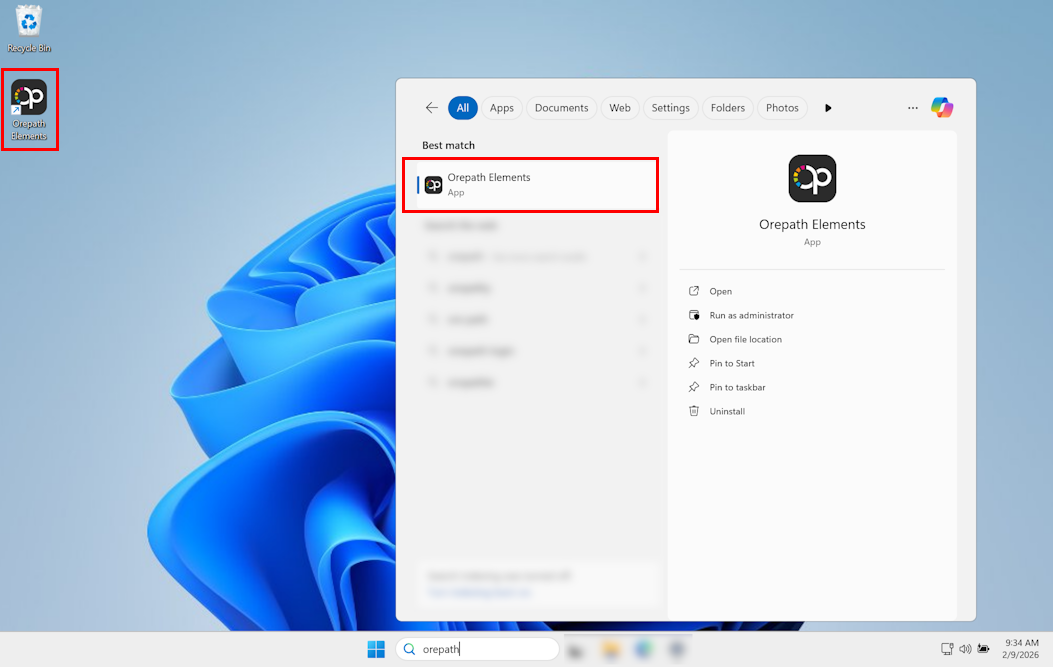The image size is (1053, 667).
Task: Filter results by Photos
Action: point(782,108)
